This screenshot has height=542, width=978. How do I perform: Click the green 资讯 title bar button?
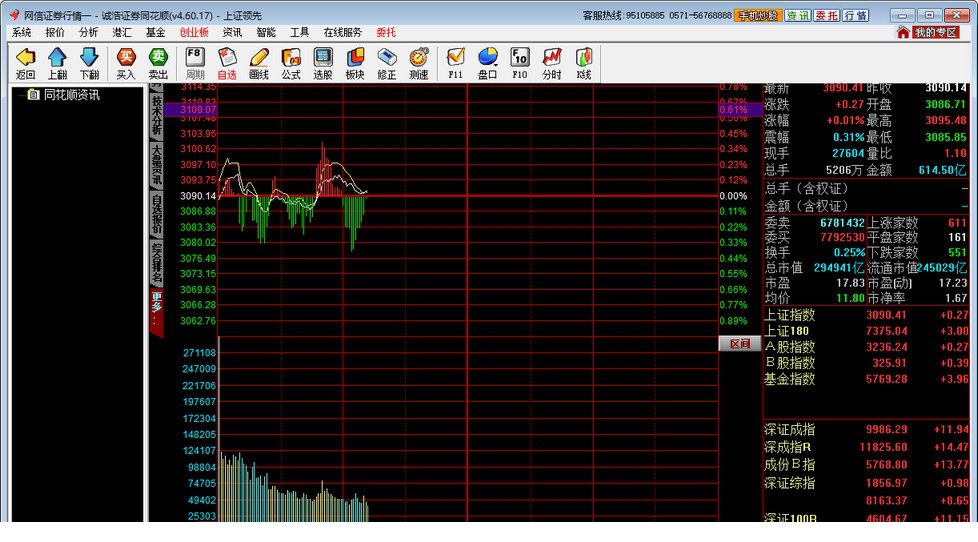coord(797,16)
